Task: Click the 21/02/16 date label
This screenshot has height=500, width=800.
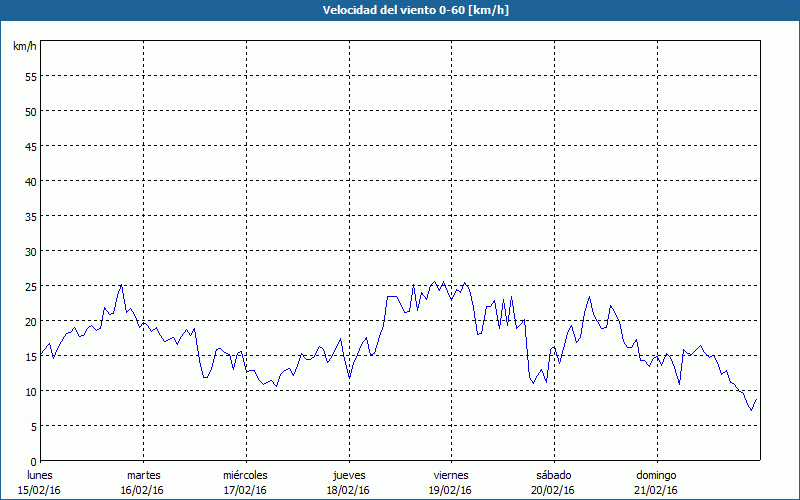Action: (x=656, y=490)
